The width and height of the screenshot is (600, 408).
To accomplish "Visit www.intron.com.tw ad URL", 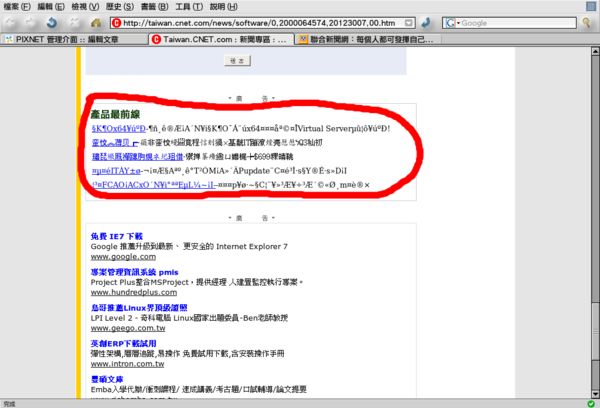I will (127, 364).
